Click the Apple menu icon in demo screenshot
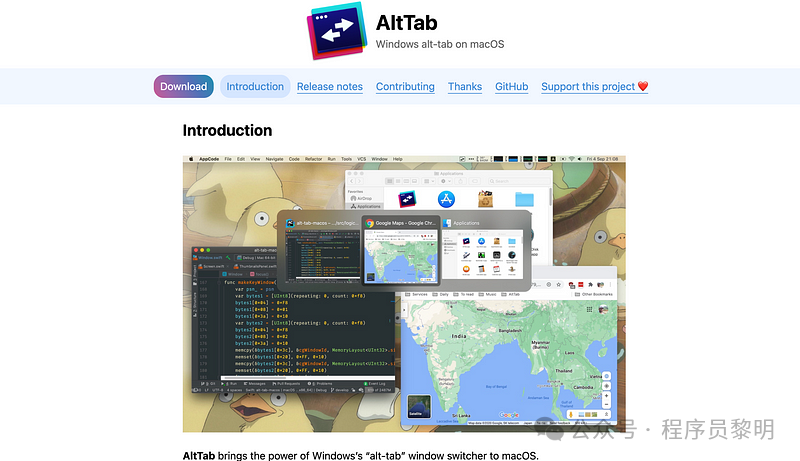Image resolution: width=800 pixels, height=461 pixels. tap(191, 159)
